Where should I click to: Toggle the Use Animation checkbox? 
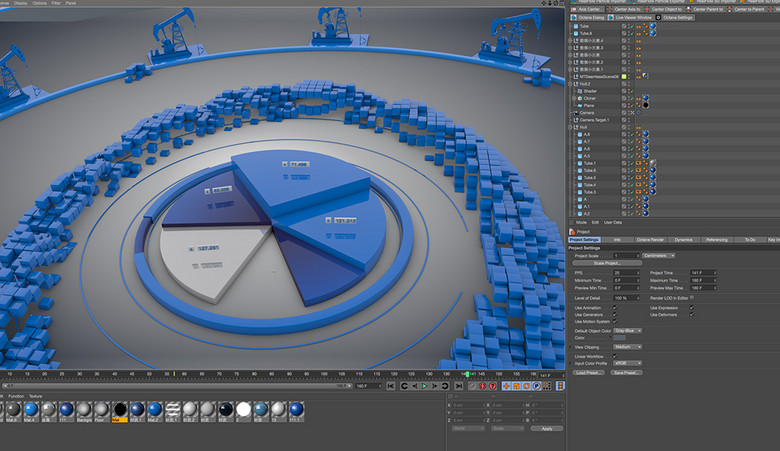pyautogui.click(x=615, y=307)
